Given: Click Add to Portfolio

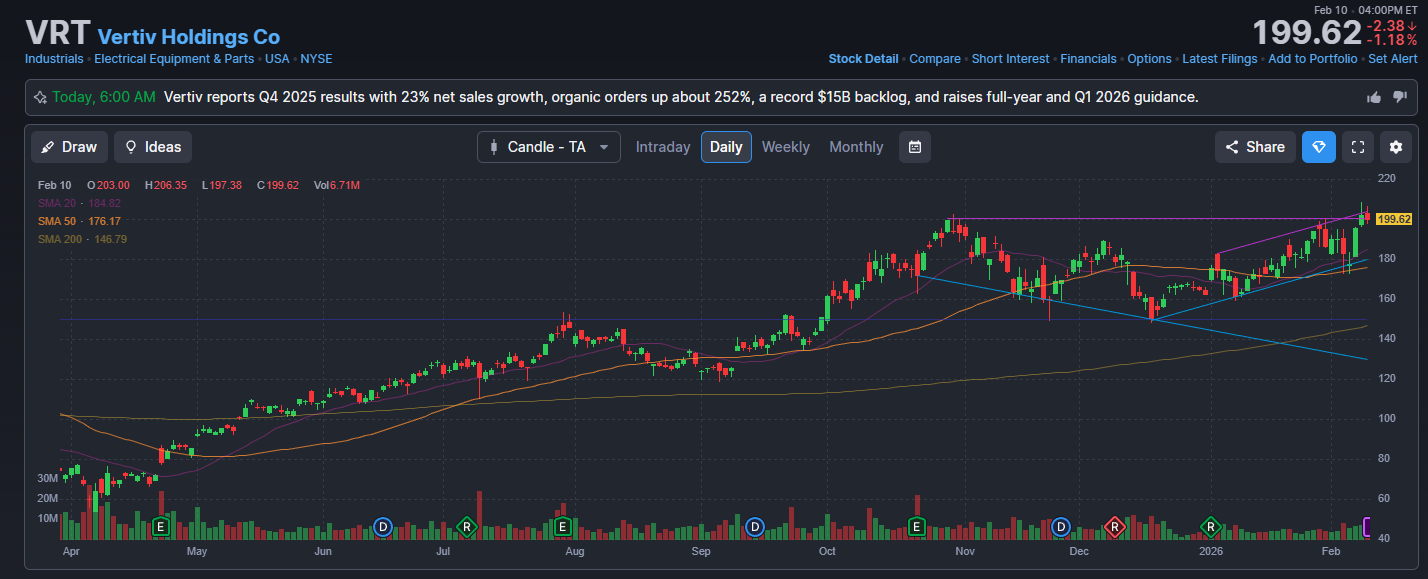Looking at the screenshot, I should click(1313, 59).
